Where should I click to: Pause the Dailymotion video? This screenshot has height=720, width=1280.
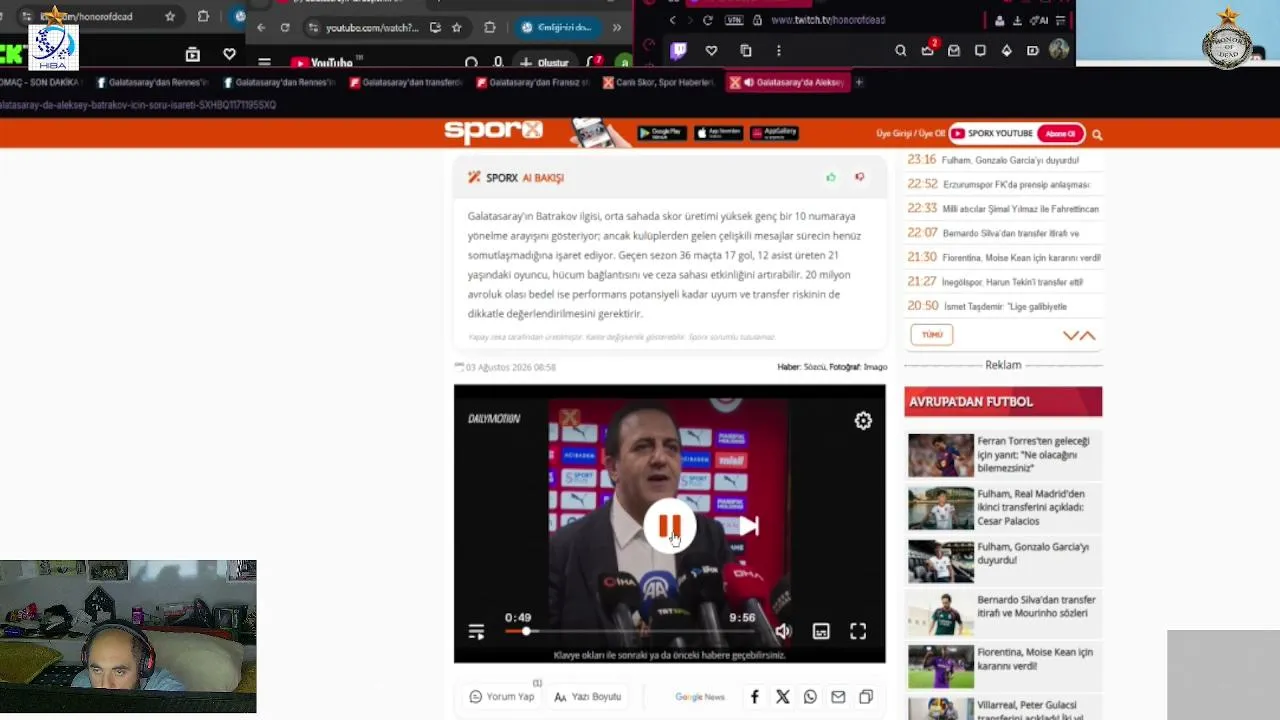click(670, 527)
